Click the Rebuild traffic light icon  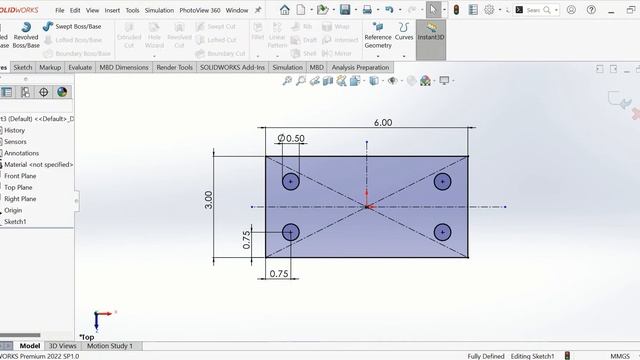[x=456, y=10]
